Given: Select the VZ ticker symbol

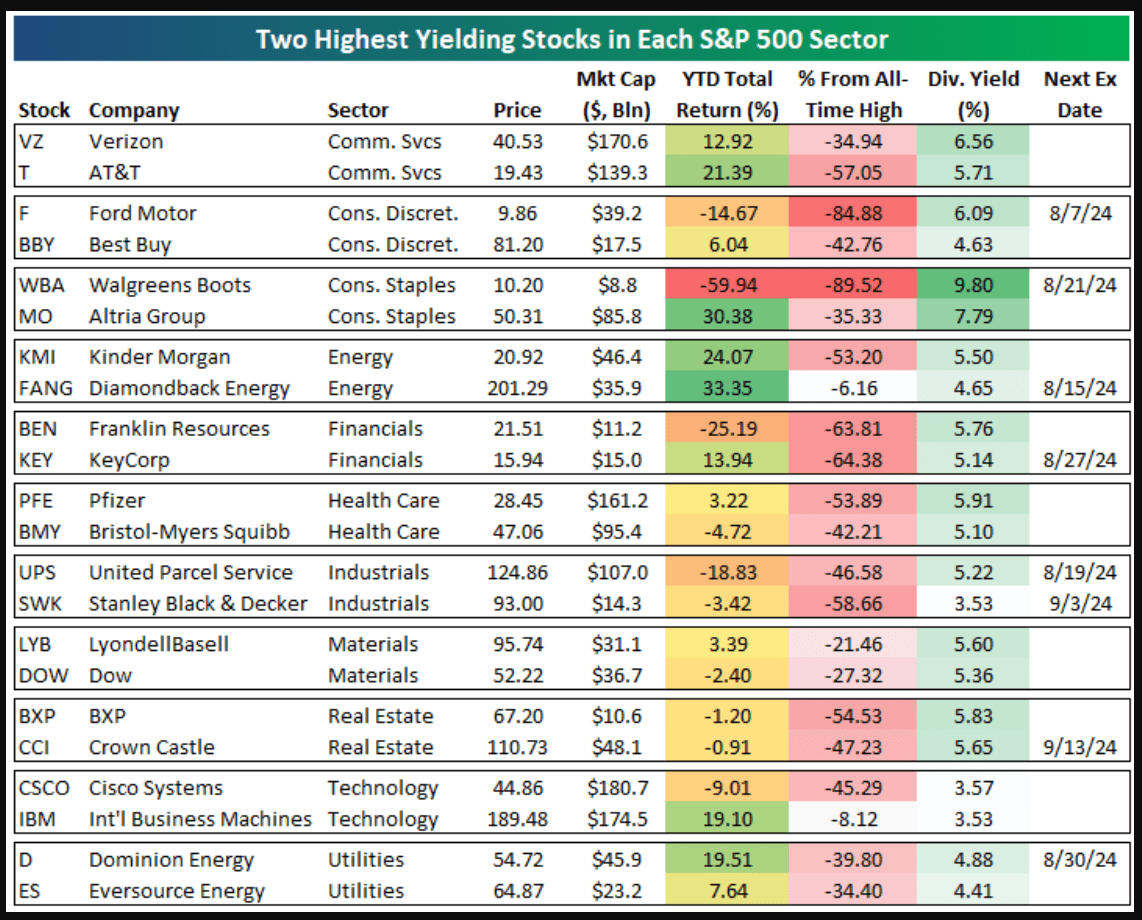Looking at the screenshot, I should [33, 142].
